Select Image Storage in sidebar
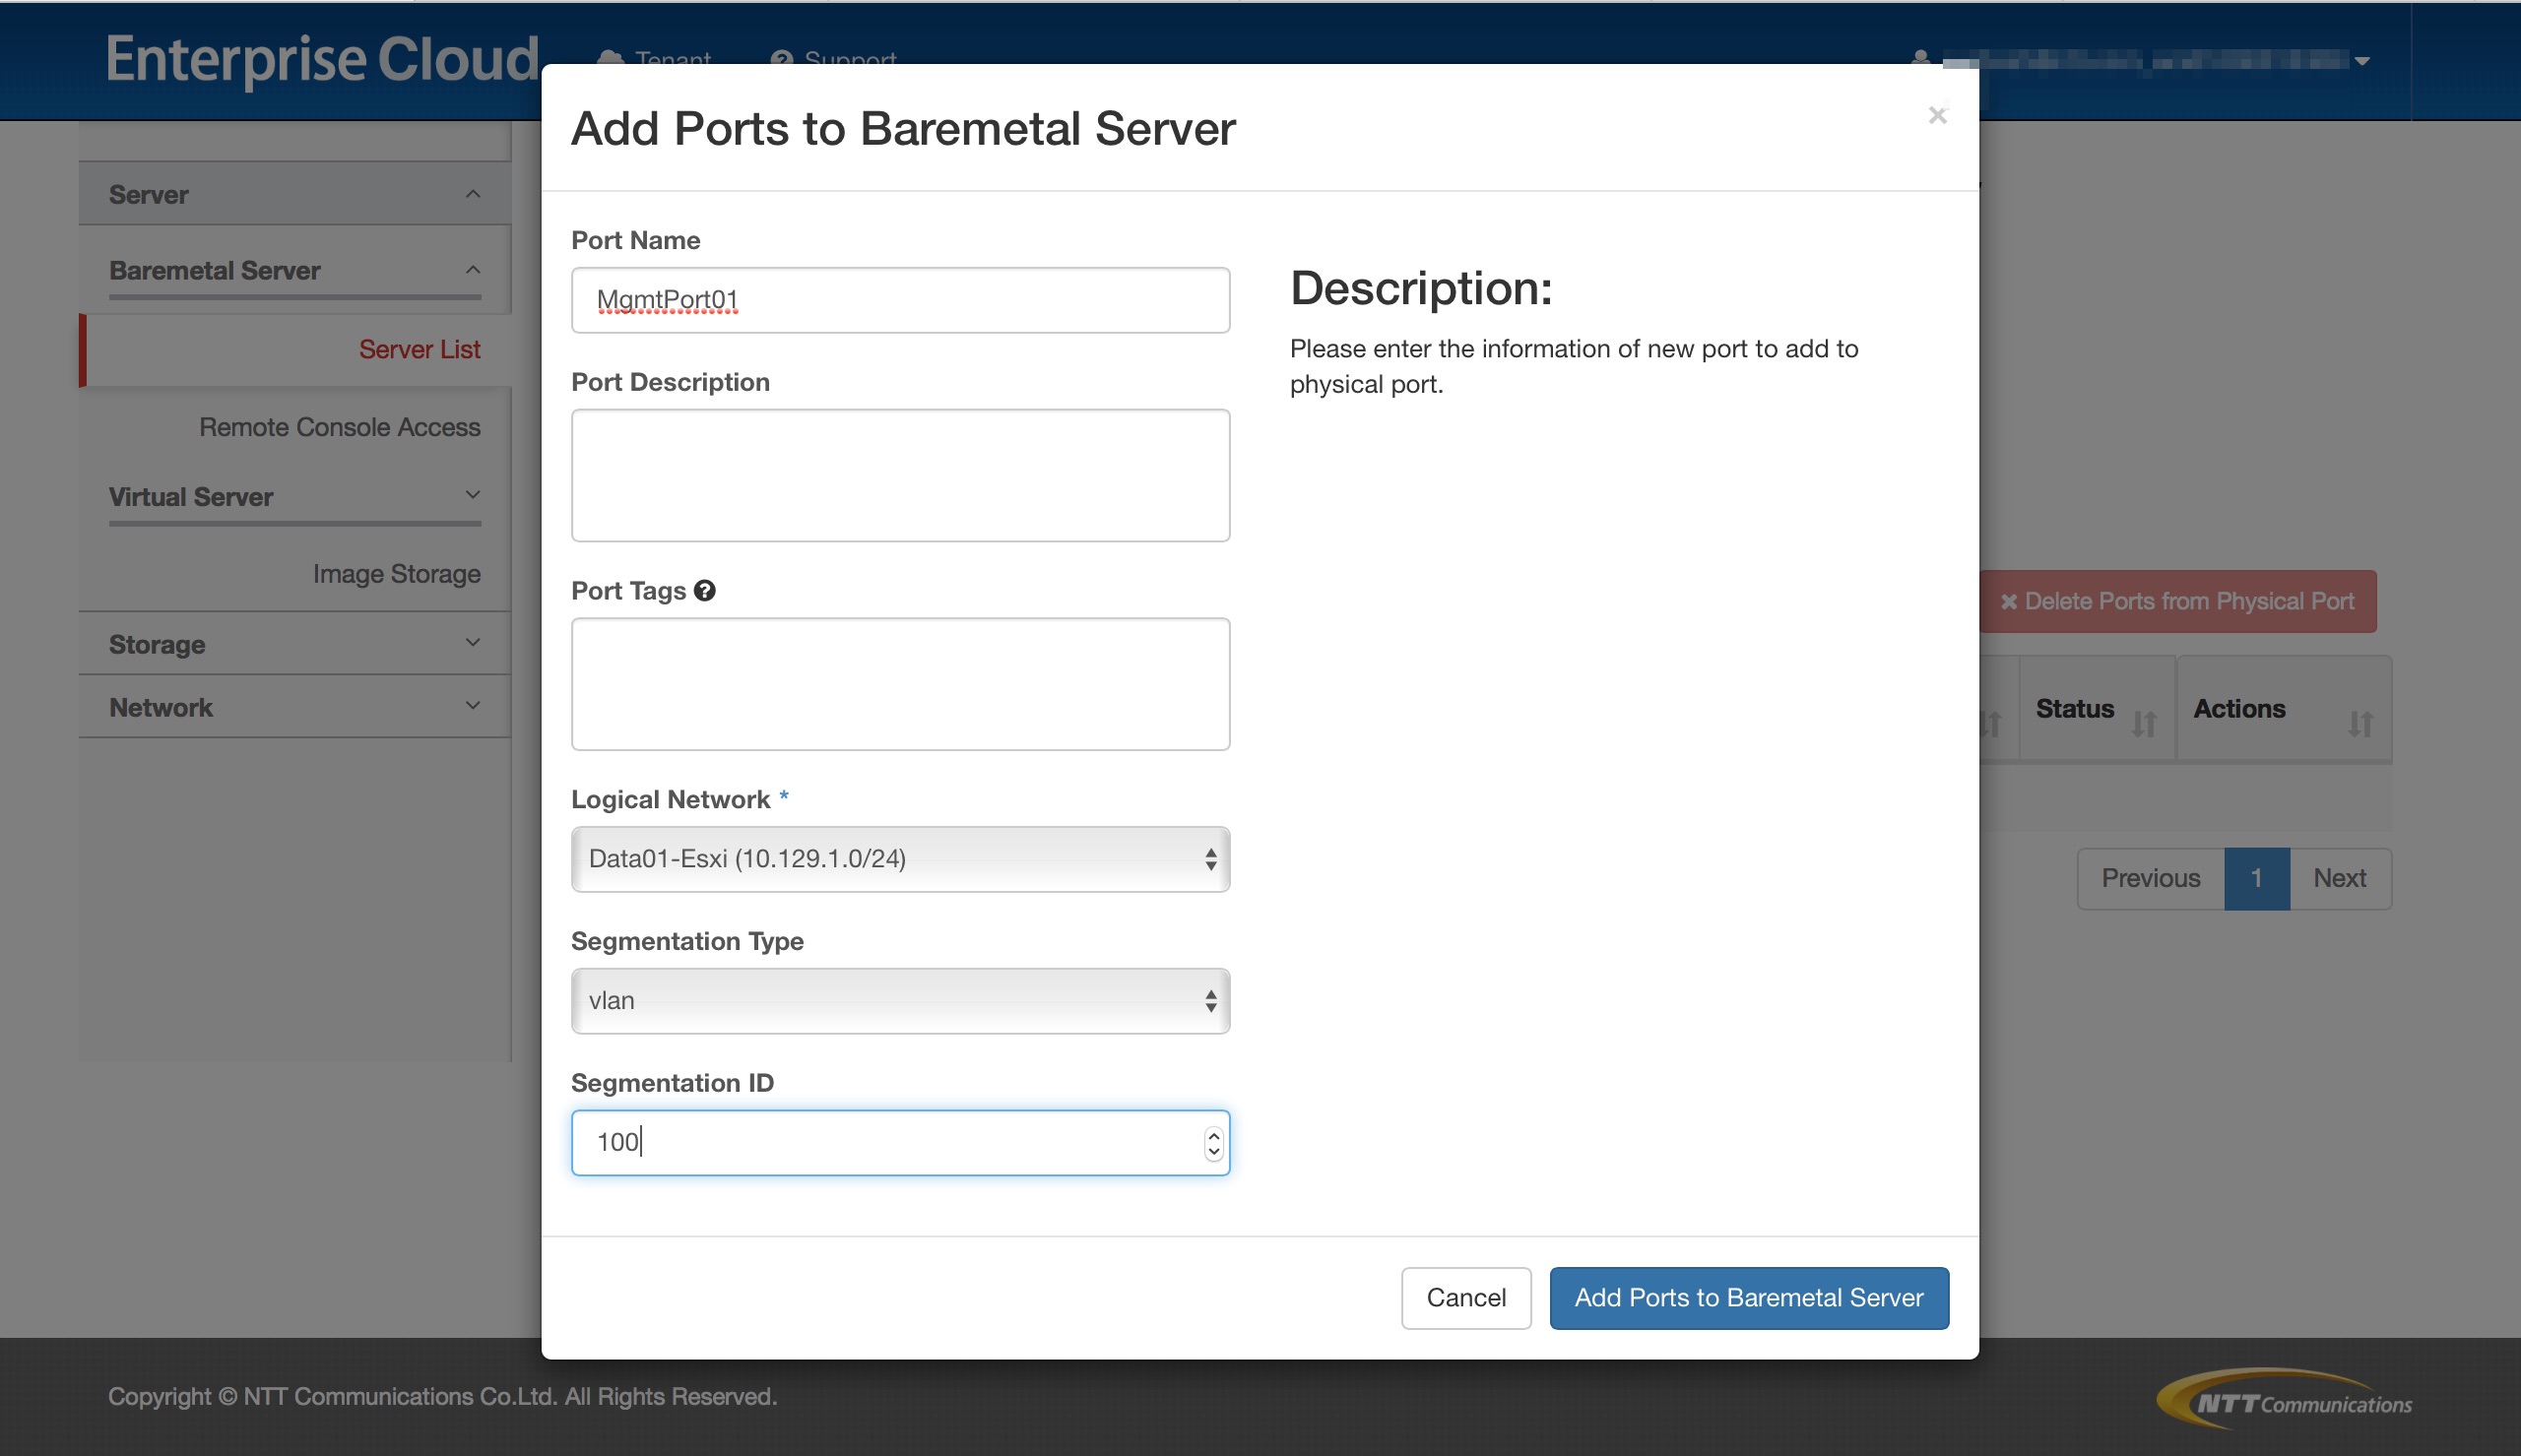This screenshot has width=2521, height=1456. [x=396, y=574]
